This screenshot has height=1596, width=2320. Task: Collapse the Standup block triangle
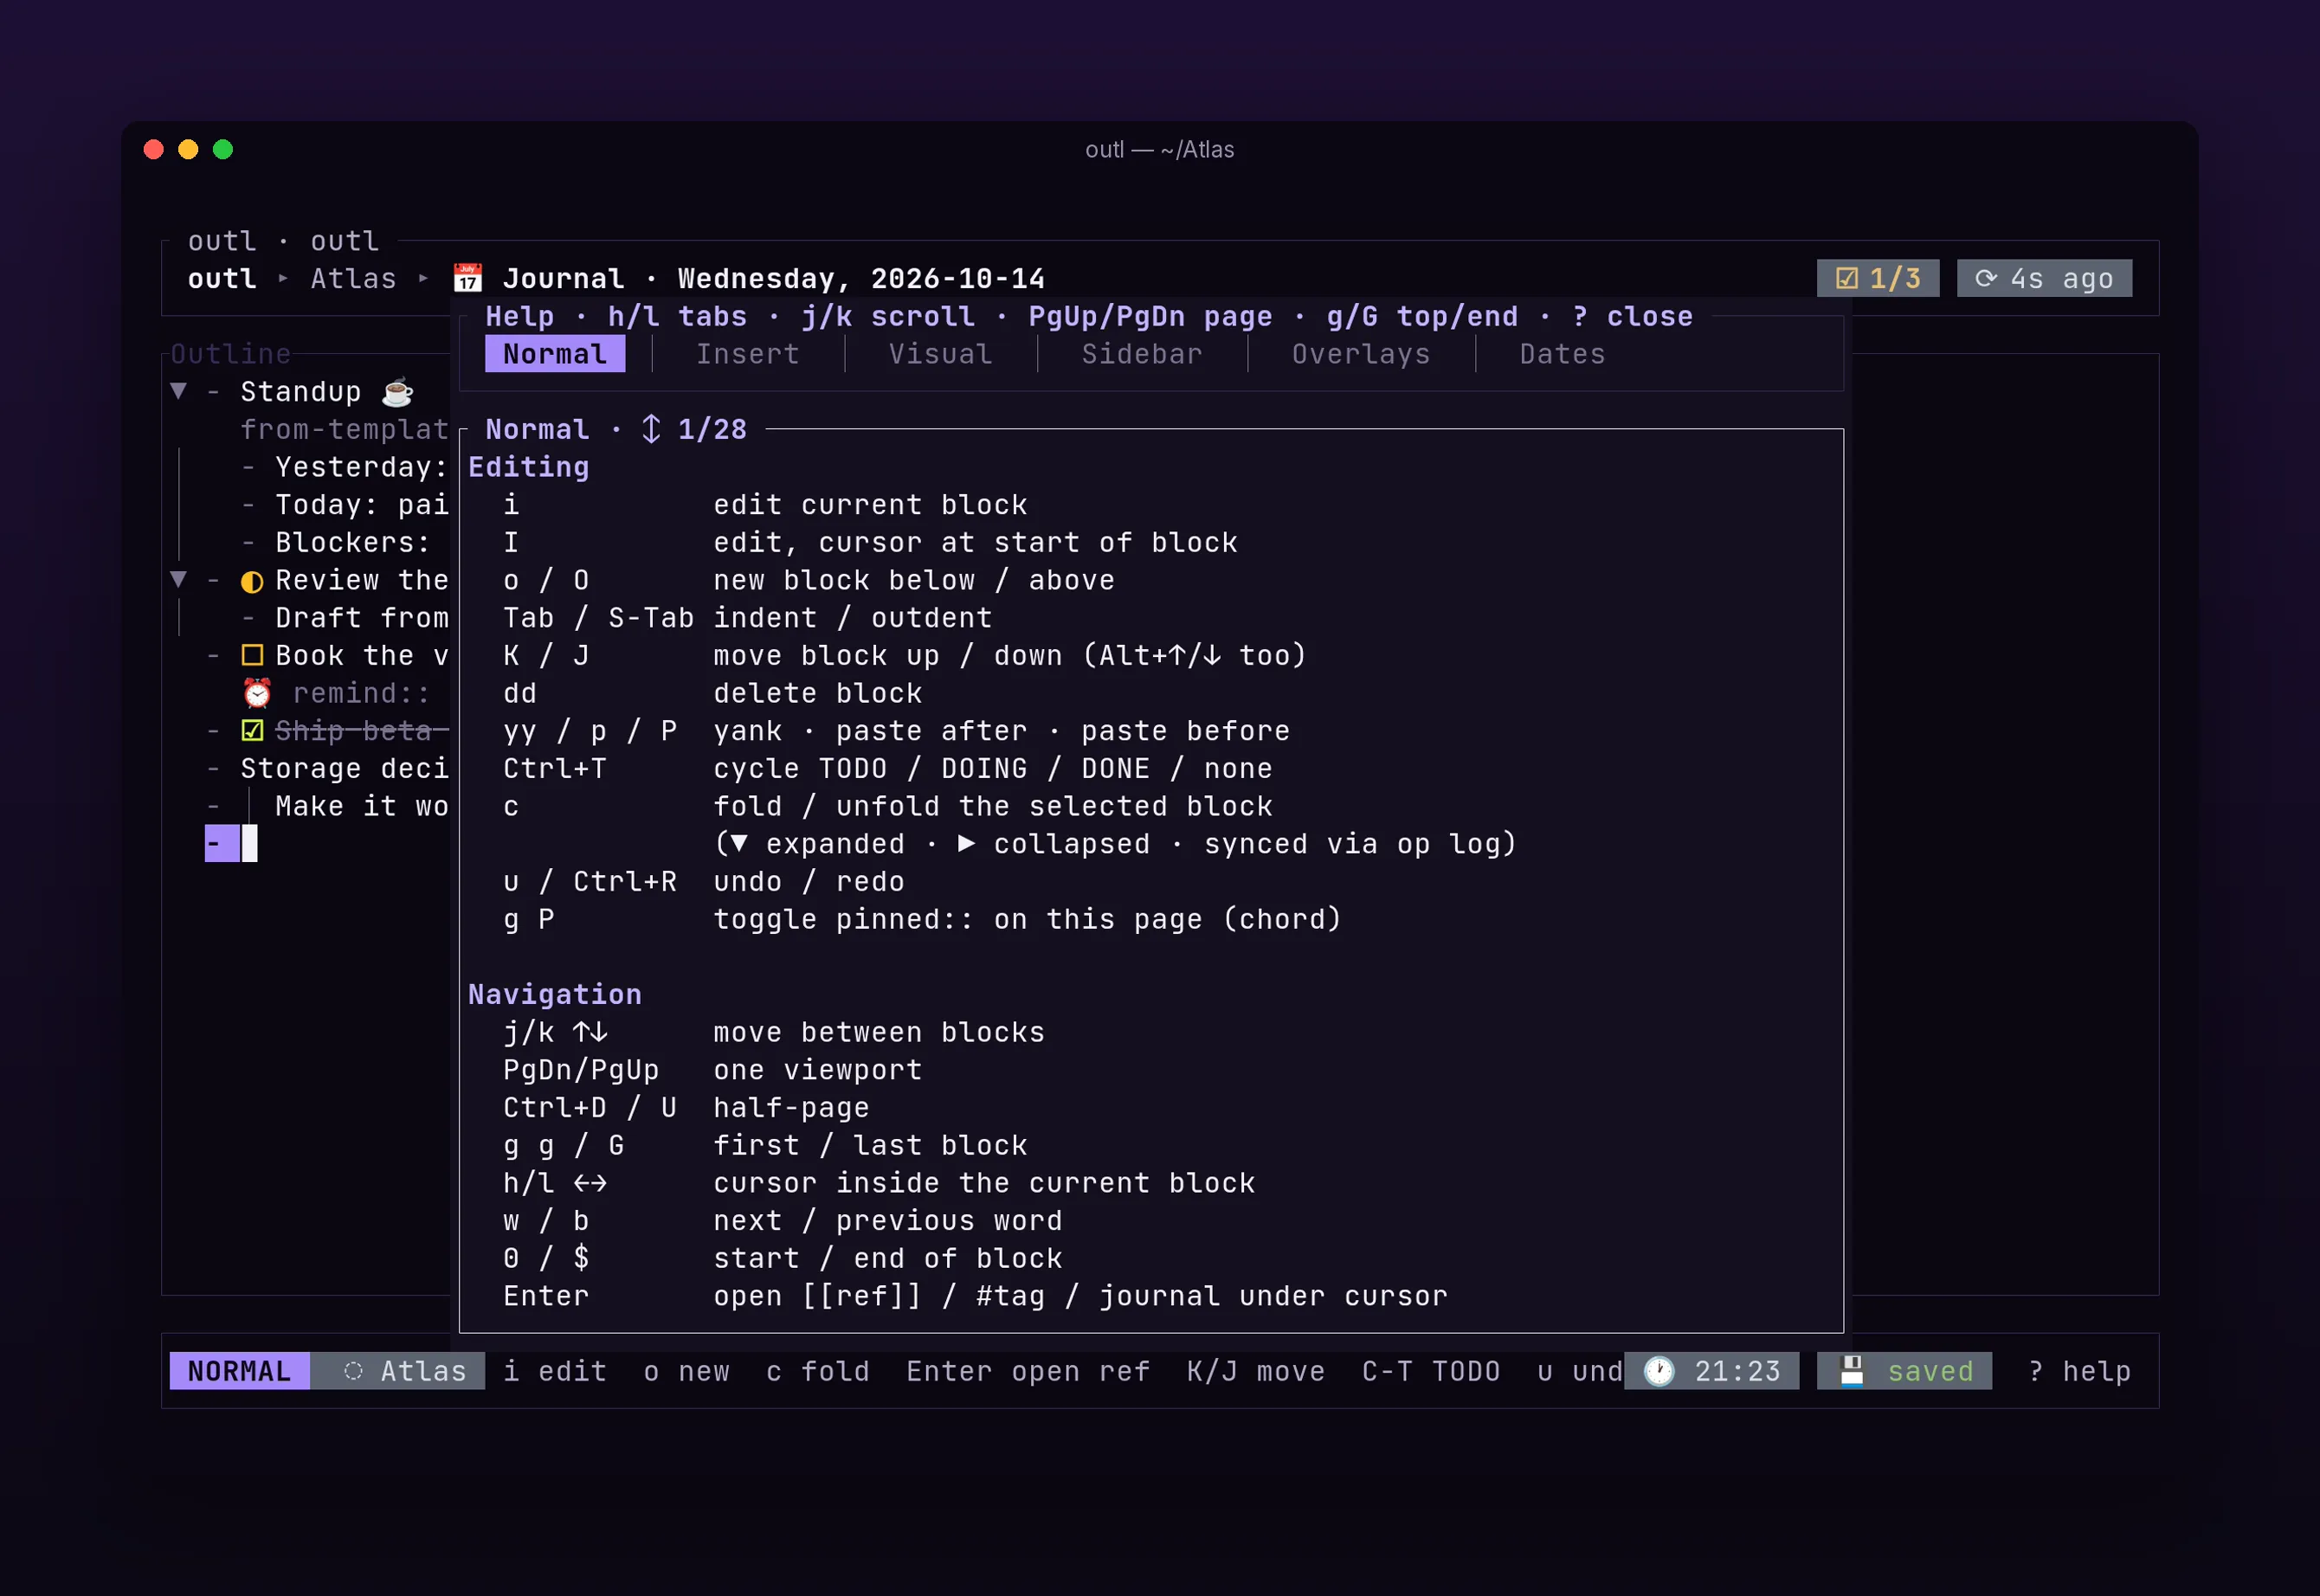pyautogui.click(x=179, y=391)
